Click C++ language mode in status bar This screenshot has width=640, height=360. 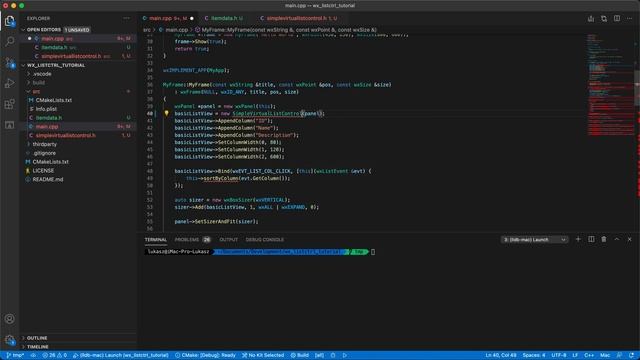[589, 355]
